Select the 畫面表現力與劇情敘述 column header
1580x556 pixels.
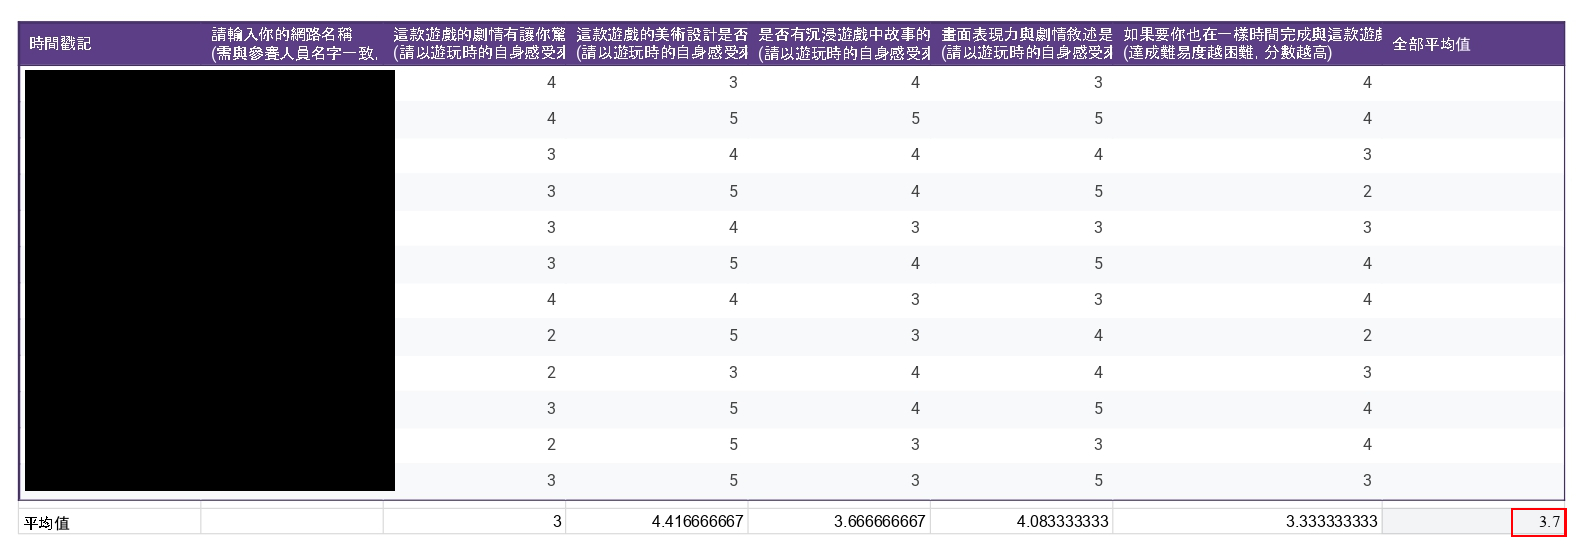(1023, 44)
